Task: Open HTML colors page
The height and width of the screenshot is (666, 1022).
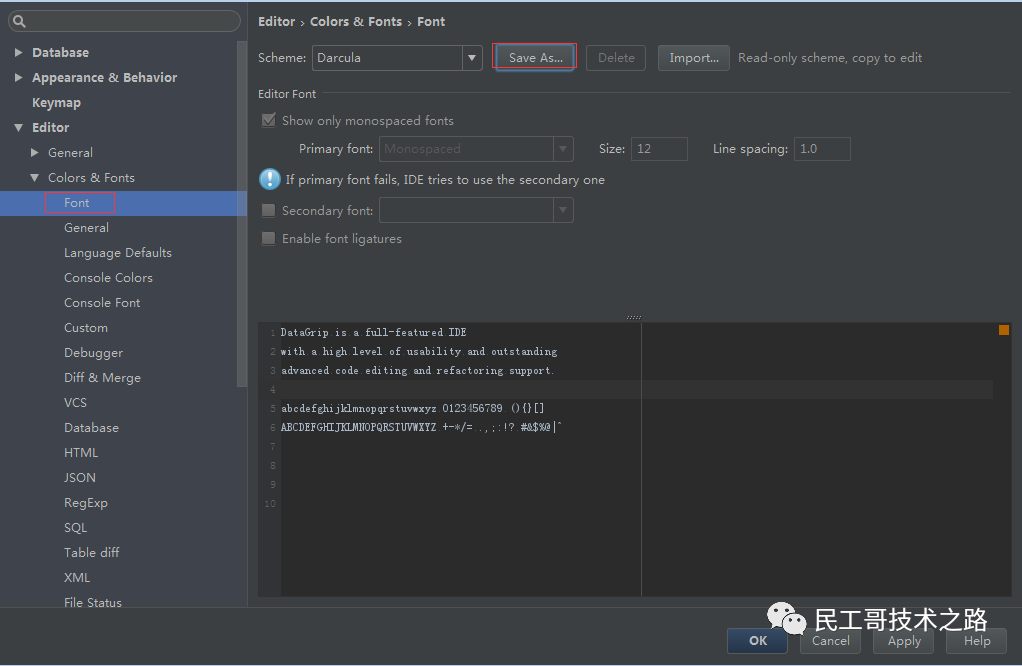Action: click(x=81, y=452)
